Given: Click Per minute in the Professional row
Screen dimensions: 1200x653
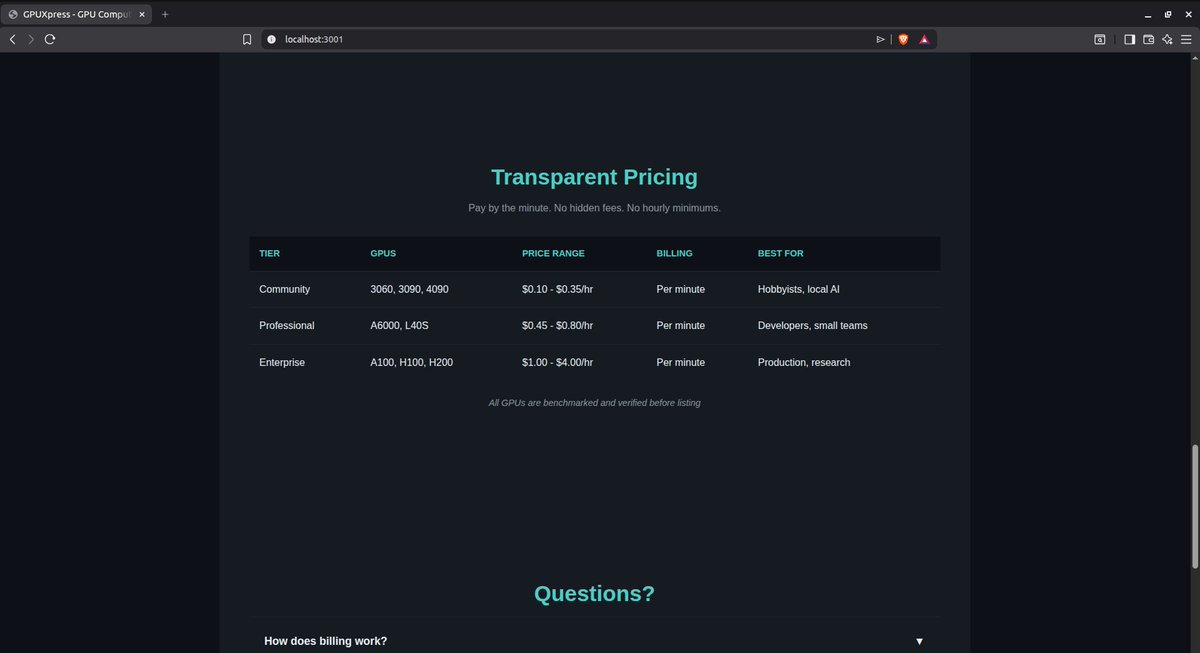Looking at the screenshot, I should [680, 326].
